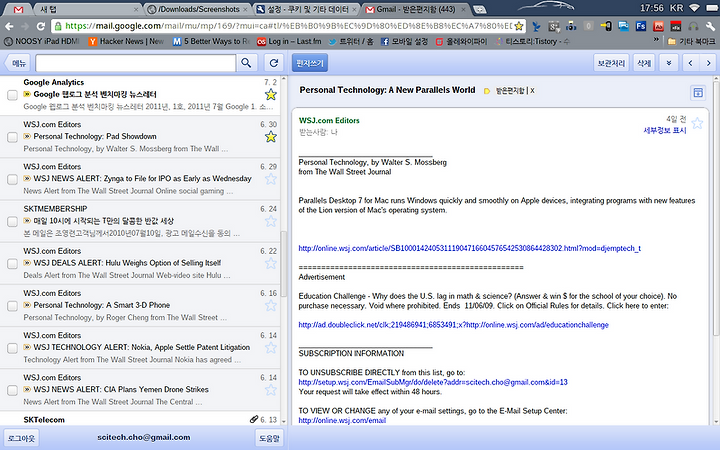Click the 로그아웃 sign out button

point(21,438)
